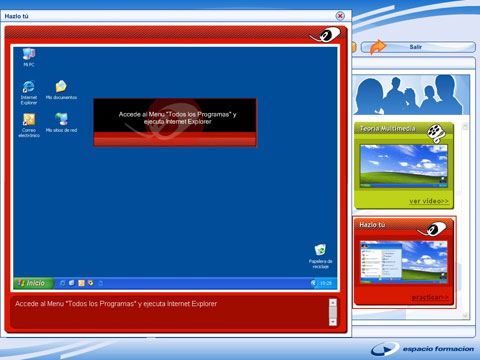
Task: Open the ver video link
Action: [x=429, y=201]
